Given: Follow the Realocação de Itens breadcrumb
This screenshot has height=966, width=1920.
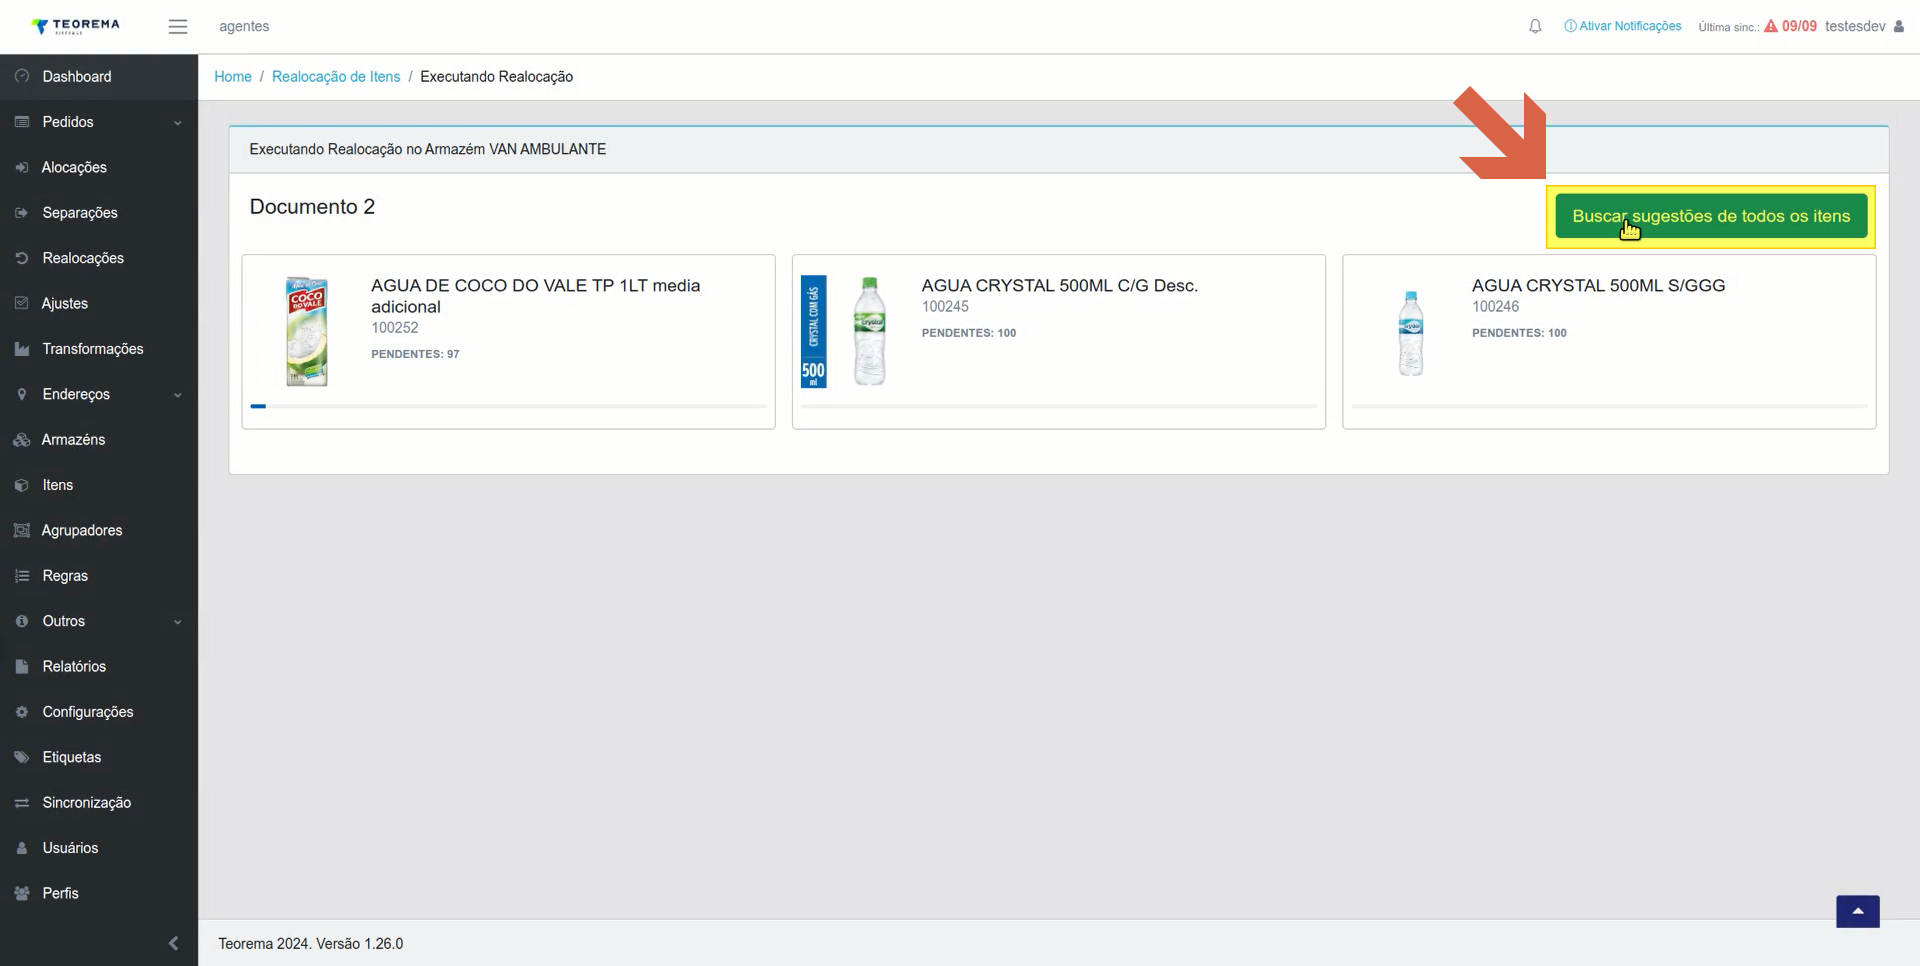Looking at the screenshot, I should (x=336, y=77).
